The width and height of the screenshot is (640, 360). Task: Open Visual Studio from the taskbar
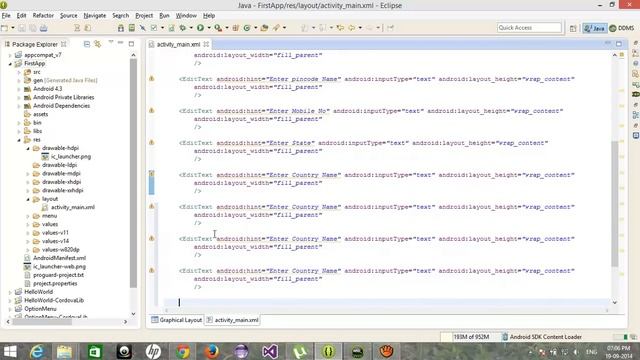[270, 351]
